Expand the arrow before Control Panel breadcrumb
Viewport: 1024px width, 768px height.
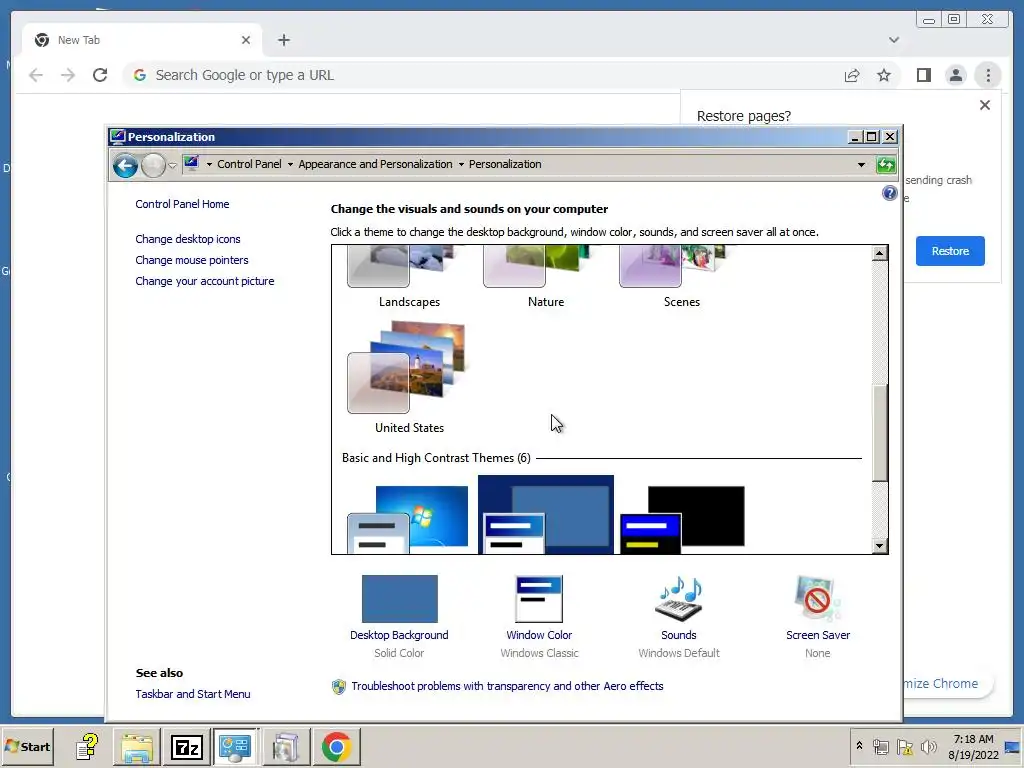pos(209,165)
